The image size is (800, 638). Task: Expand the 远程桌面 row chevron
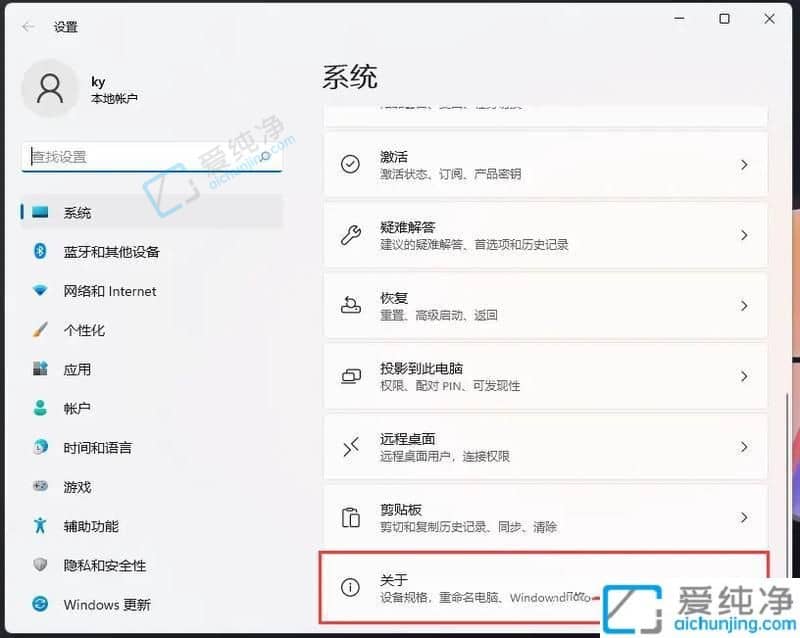[x=744, y=447]
